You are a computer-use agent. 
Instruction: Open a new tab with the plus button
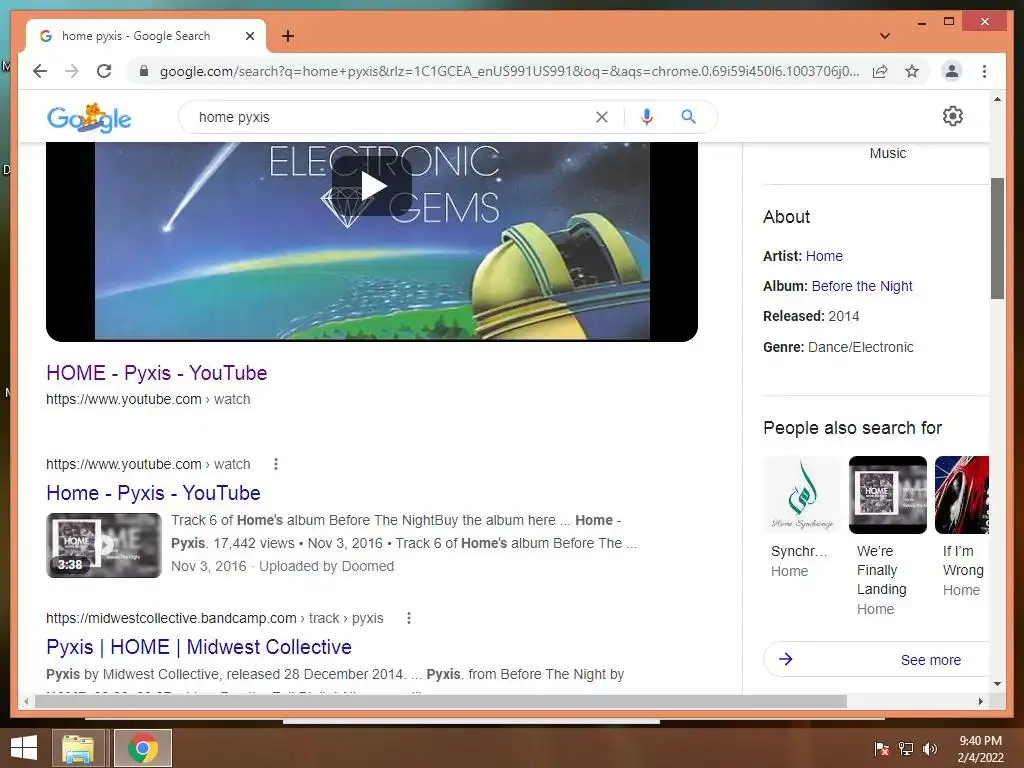point(288,36)
